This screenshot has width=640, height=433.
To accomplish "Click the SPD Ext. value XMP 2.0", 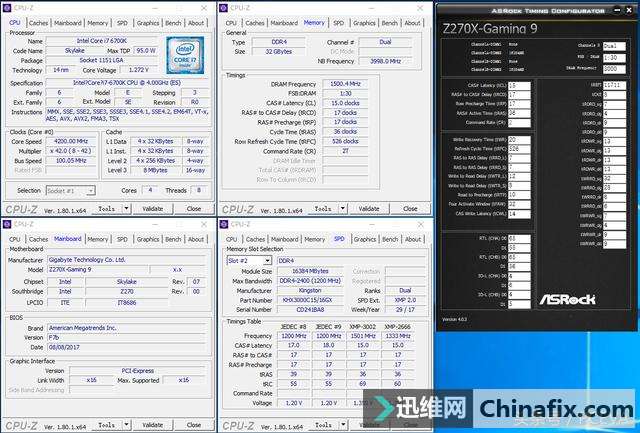I will coord(405,300).
